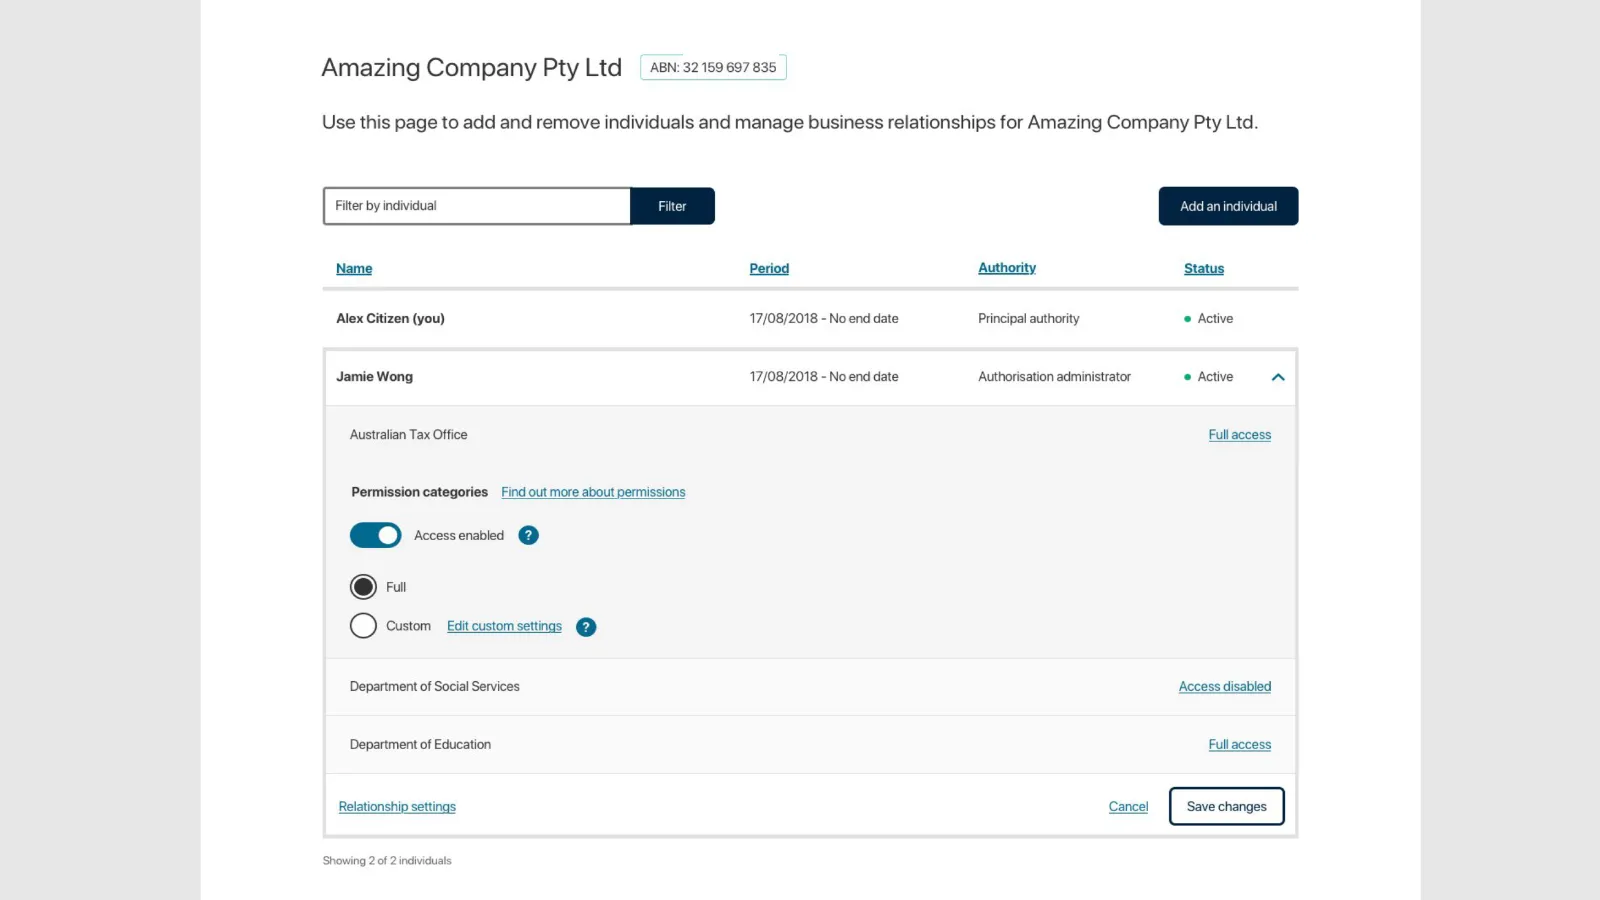This screenshot has height=900, width=1600.
Task: Click Australian Tax Office row label
Action: pyautogui.click(x=408, y=435)
